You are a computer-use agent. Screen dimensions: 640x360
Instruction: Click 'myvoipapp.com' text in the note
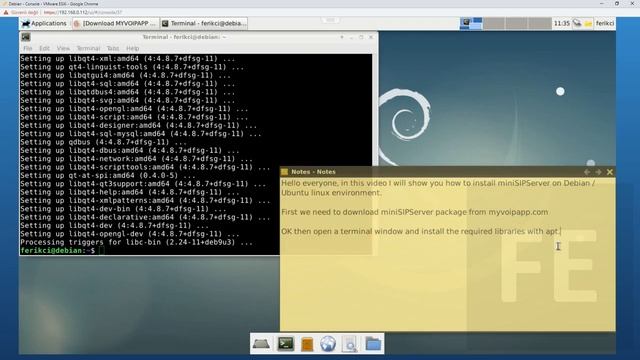518,212
